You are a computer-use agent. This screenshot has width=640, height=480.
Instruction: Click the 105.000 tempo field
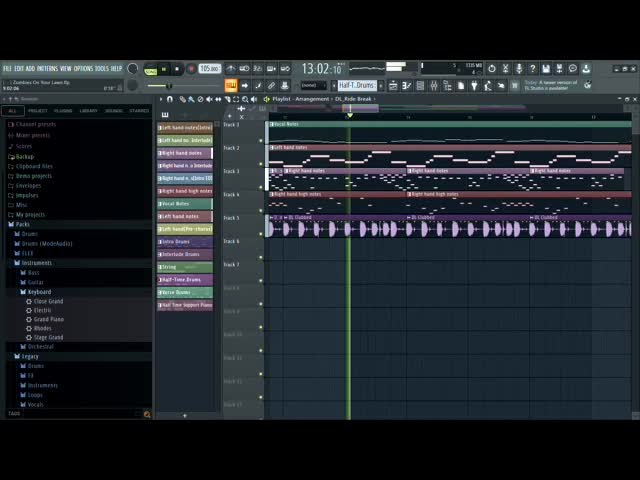210,69
